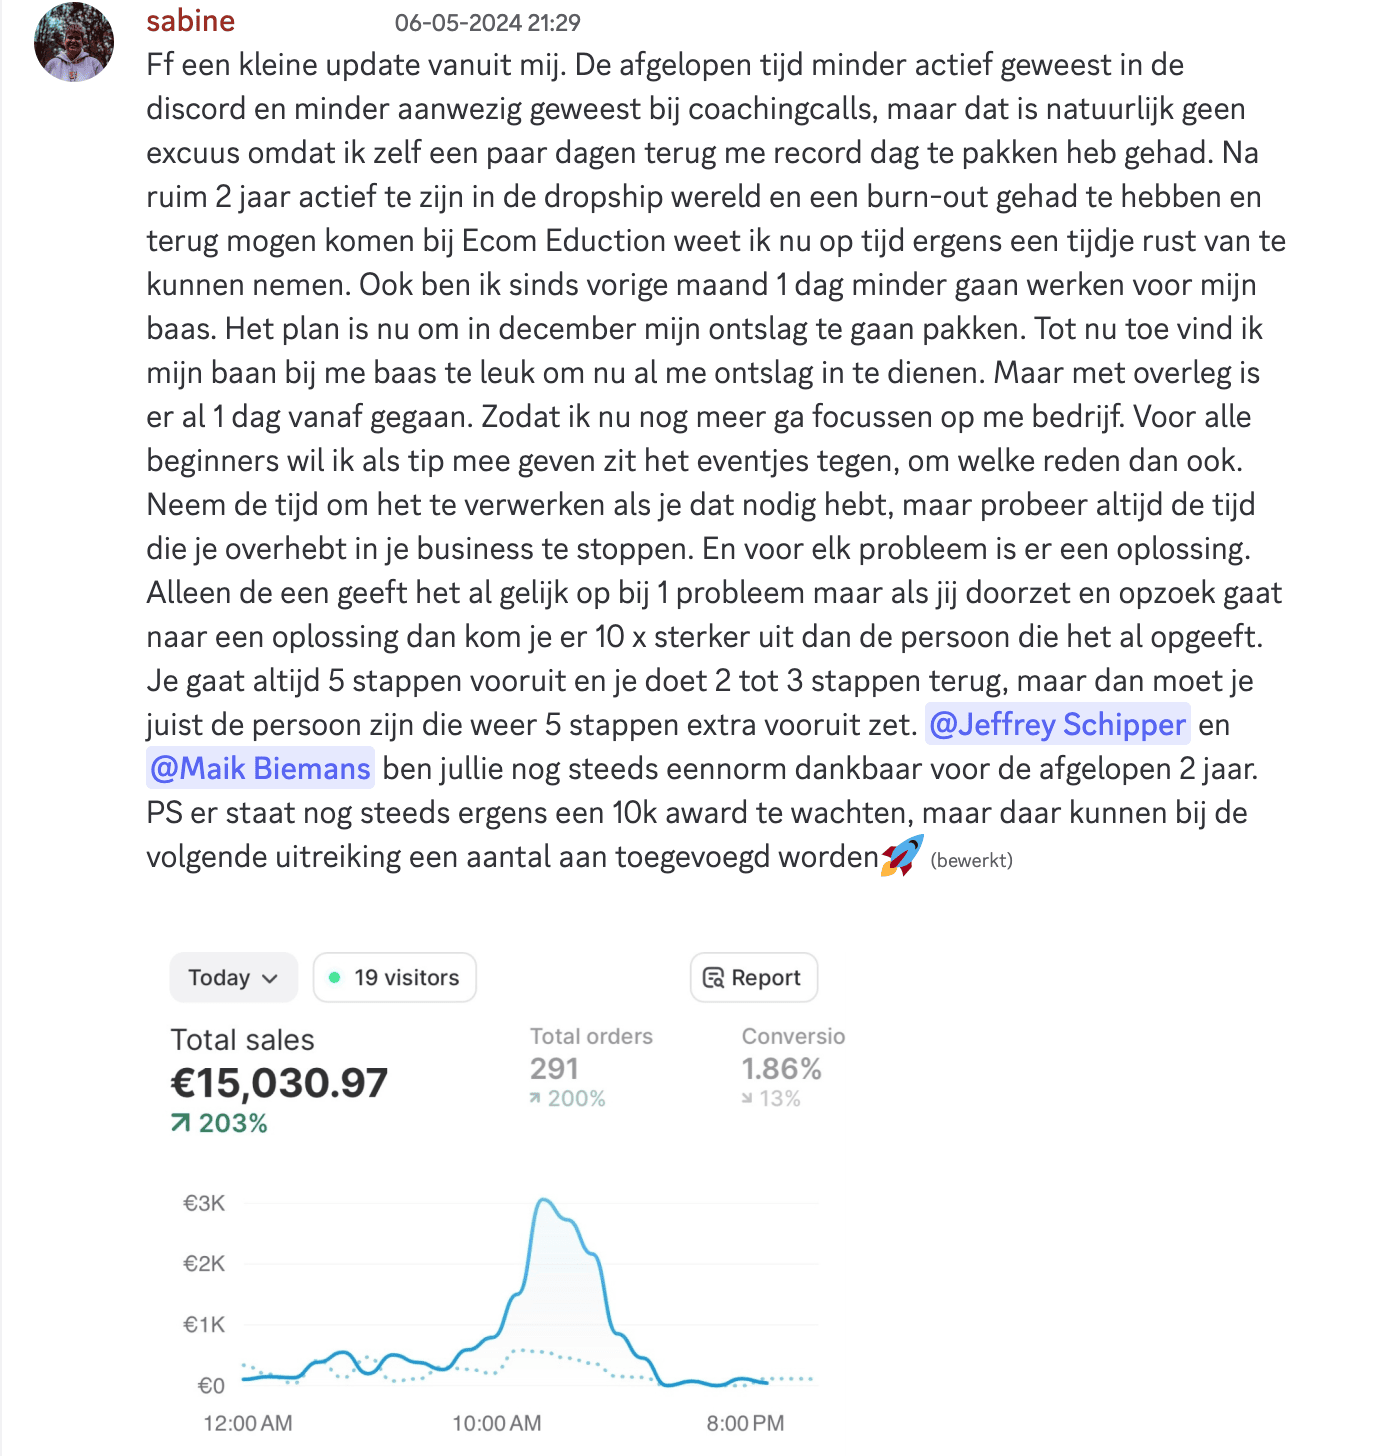Click the 200% orders increase arrow icon
Screen dimensions: 1388x1456
(536, 1098)
